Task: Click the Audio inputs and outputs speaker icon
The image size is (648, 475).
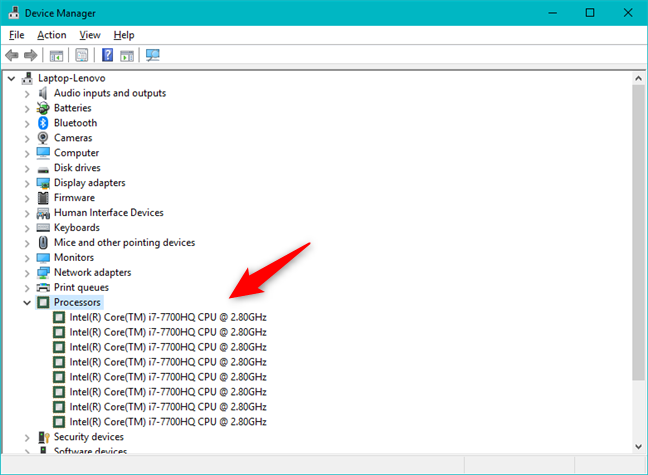Action: (43, 93)
